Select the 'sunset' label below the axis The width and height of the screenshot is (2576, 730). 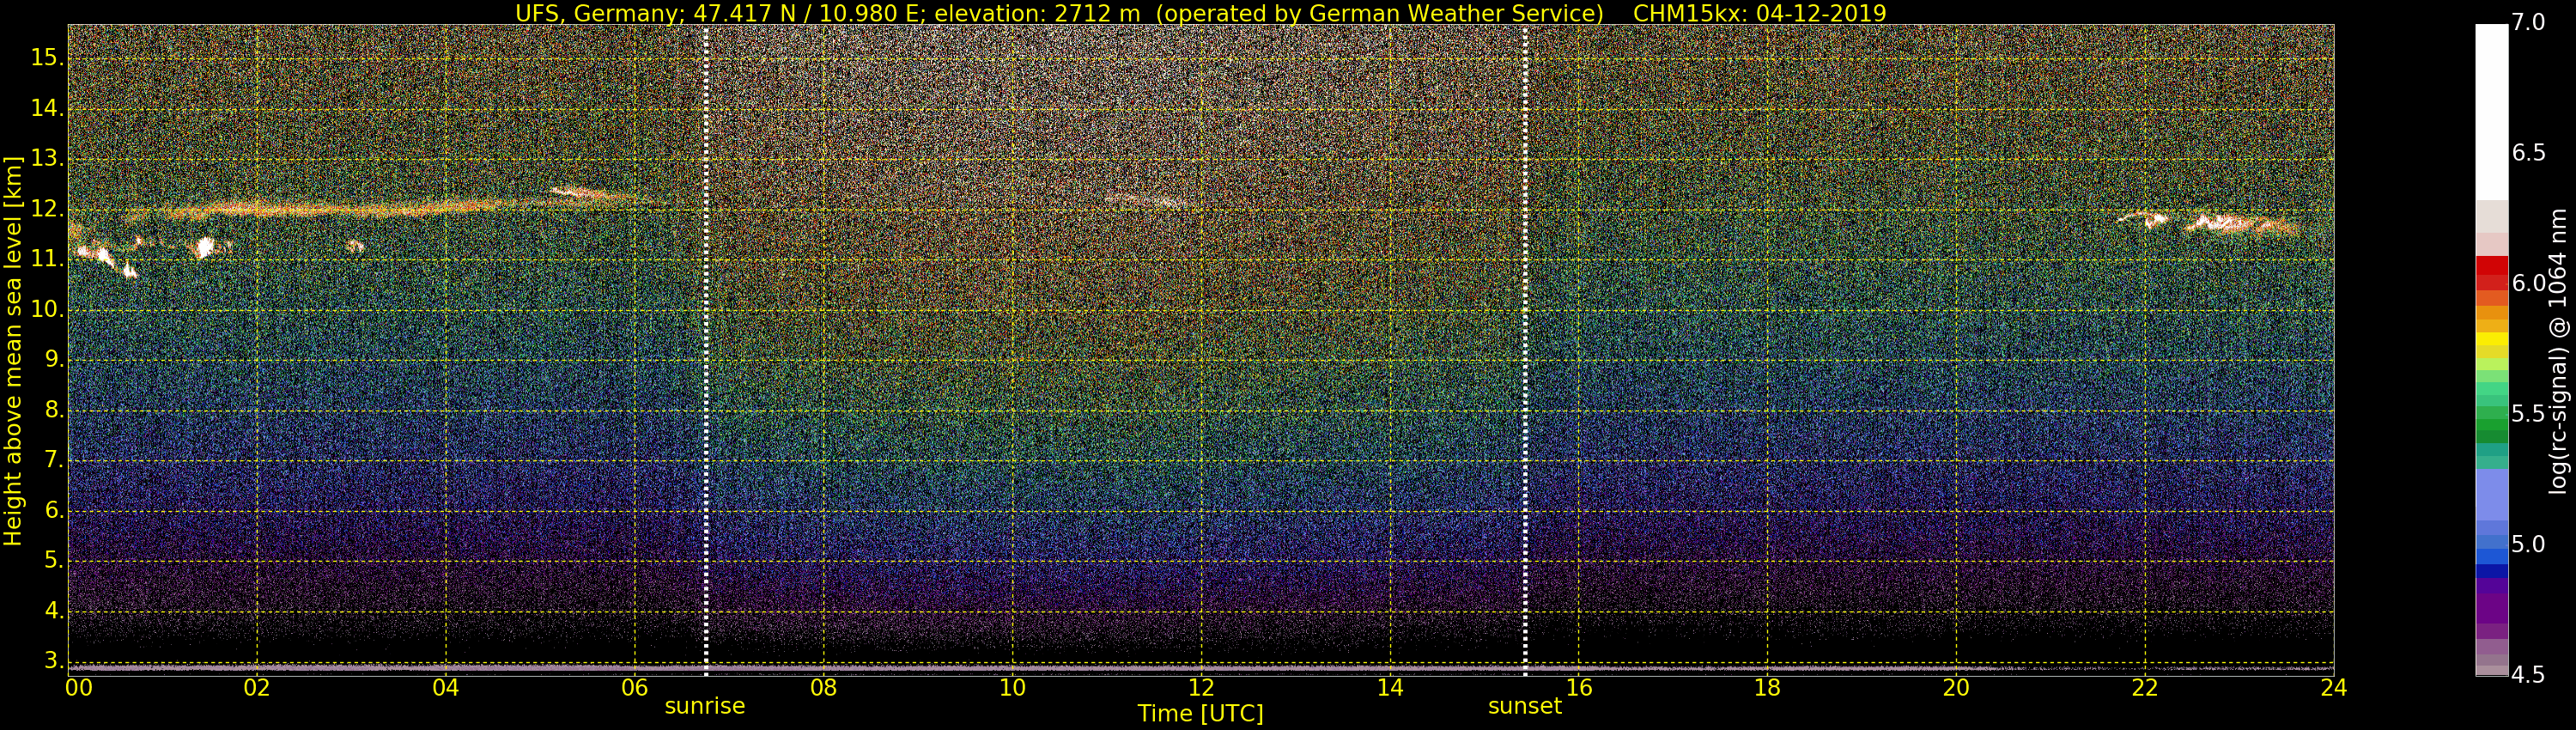tap(1524, 706)
